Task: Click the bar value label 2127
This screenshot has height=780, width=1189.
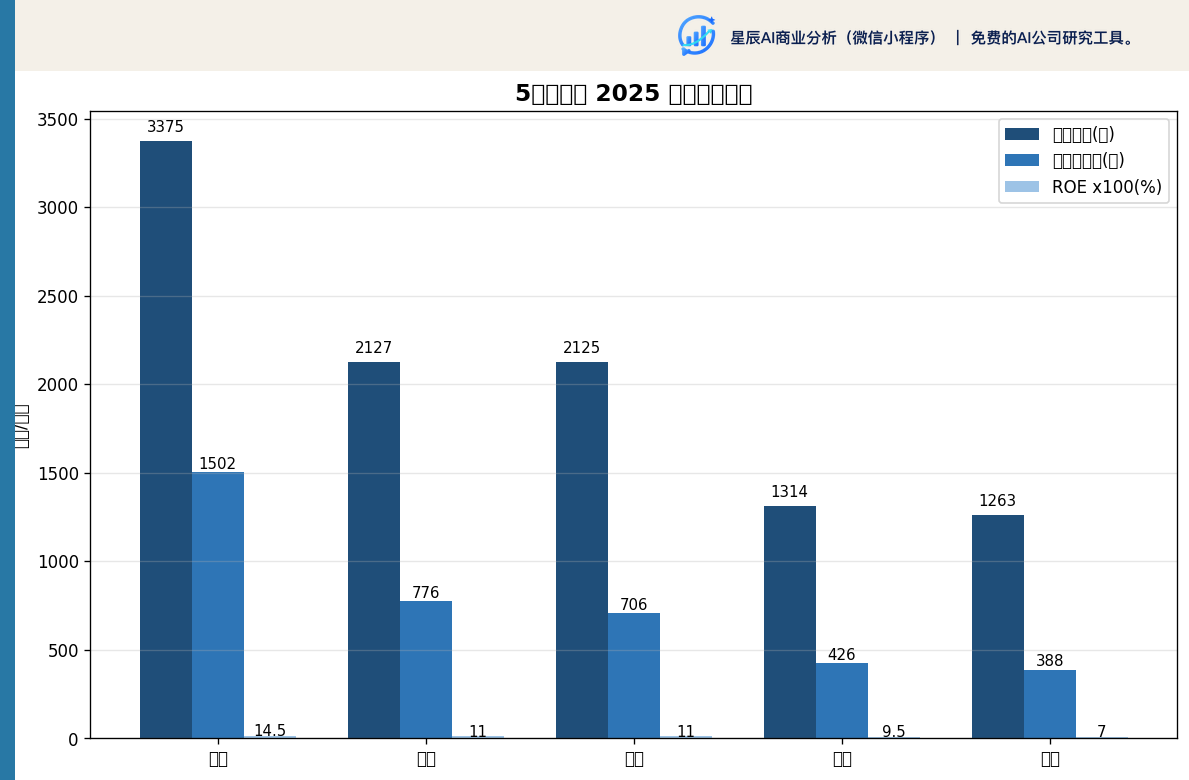Action: click(373, 347)
